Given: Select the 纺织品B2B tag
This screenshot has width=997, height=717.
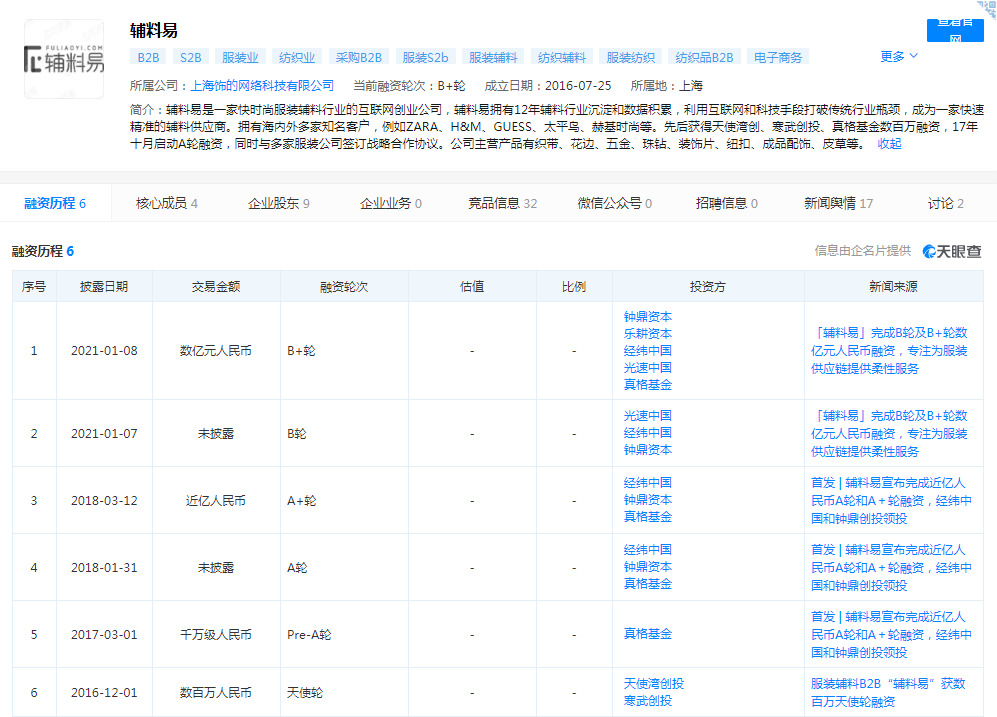Looking at the screenshot, I should pos(704,57).
